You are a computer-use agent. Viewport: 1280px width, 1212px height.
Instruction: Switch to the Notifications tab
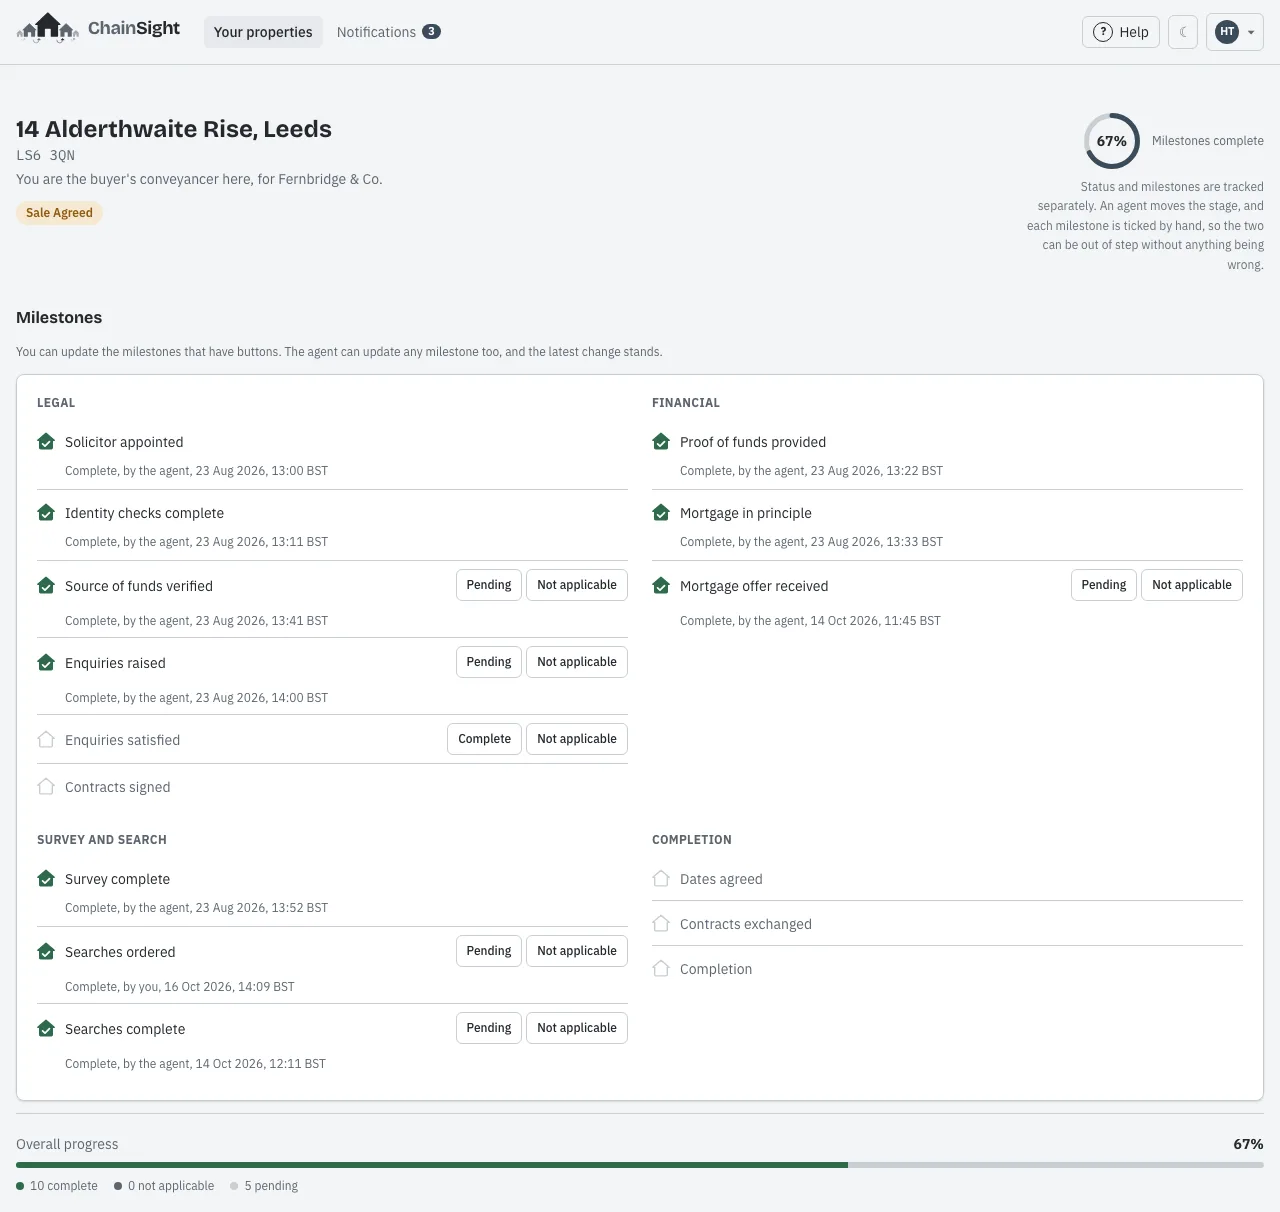click(x=388, y=32)
